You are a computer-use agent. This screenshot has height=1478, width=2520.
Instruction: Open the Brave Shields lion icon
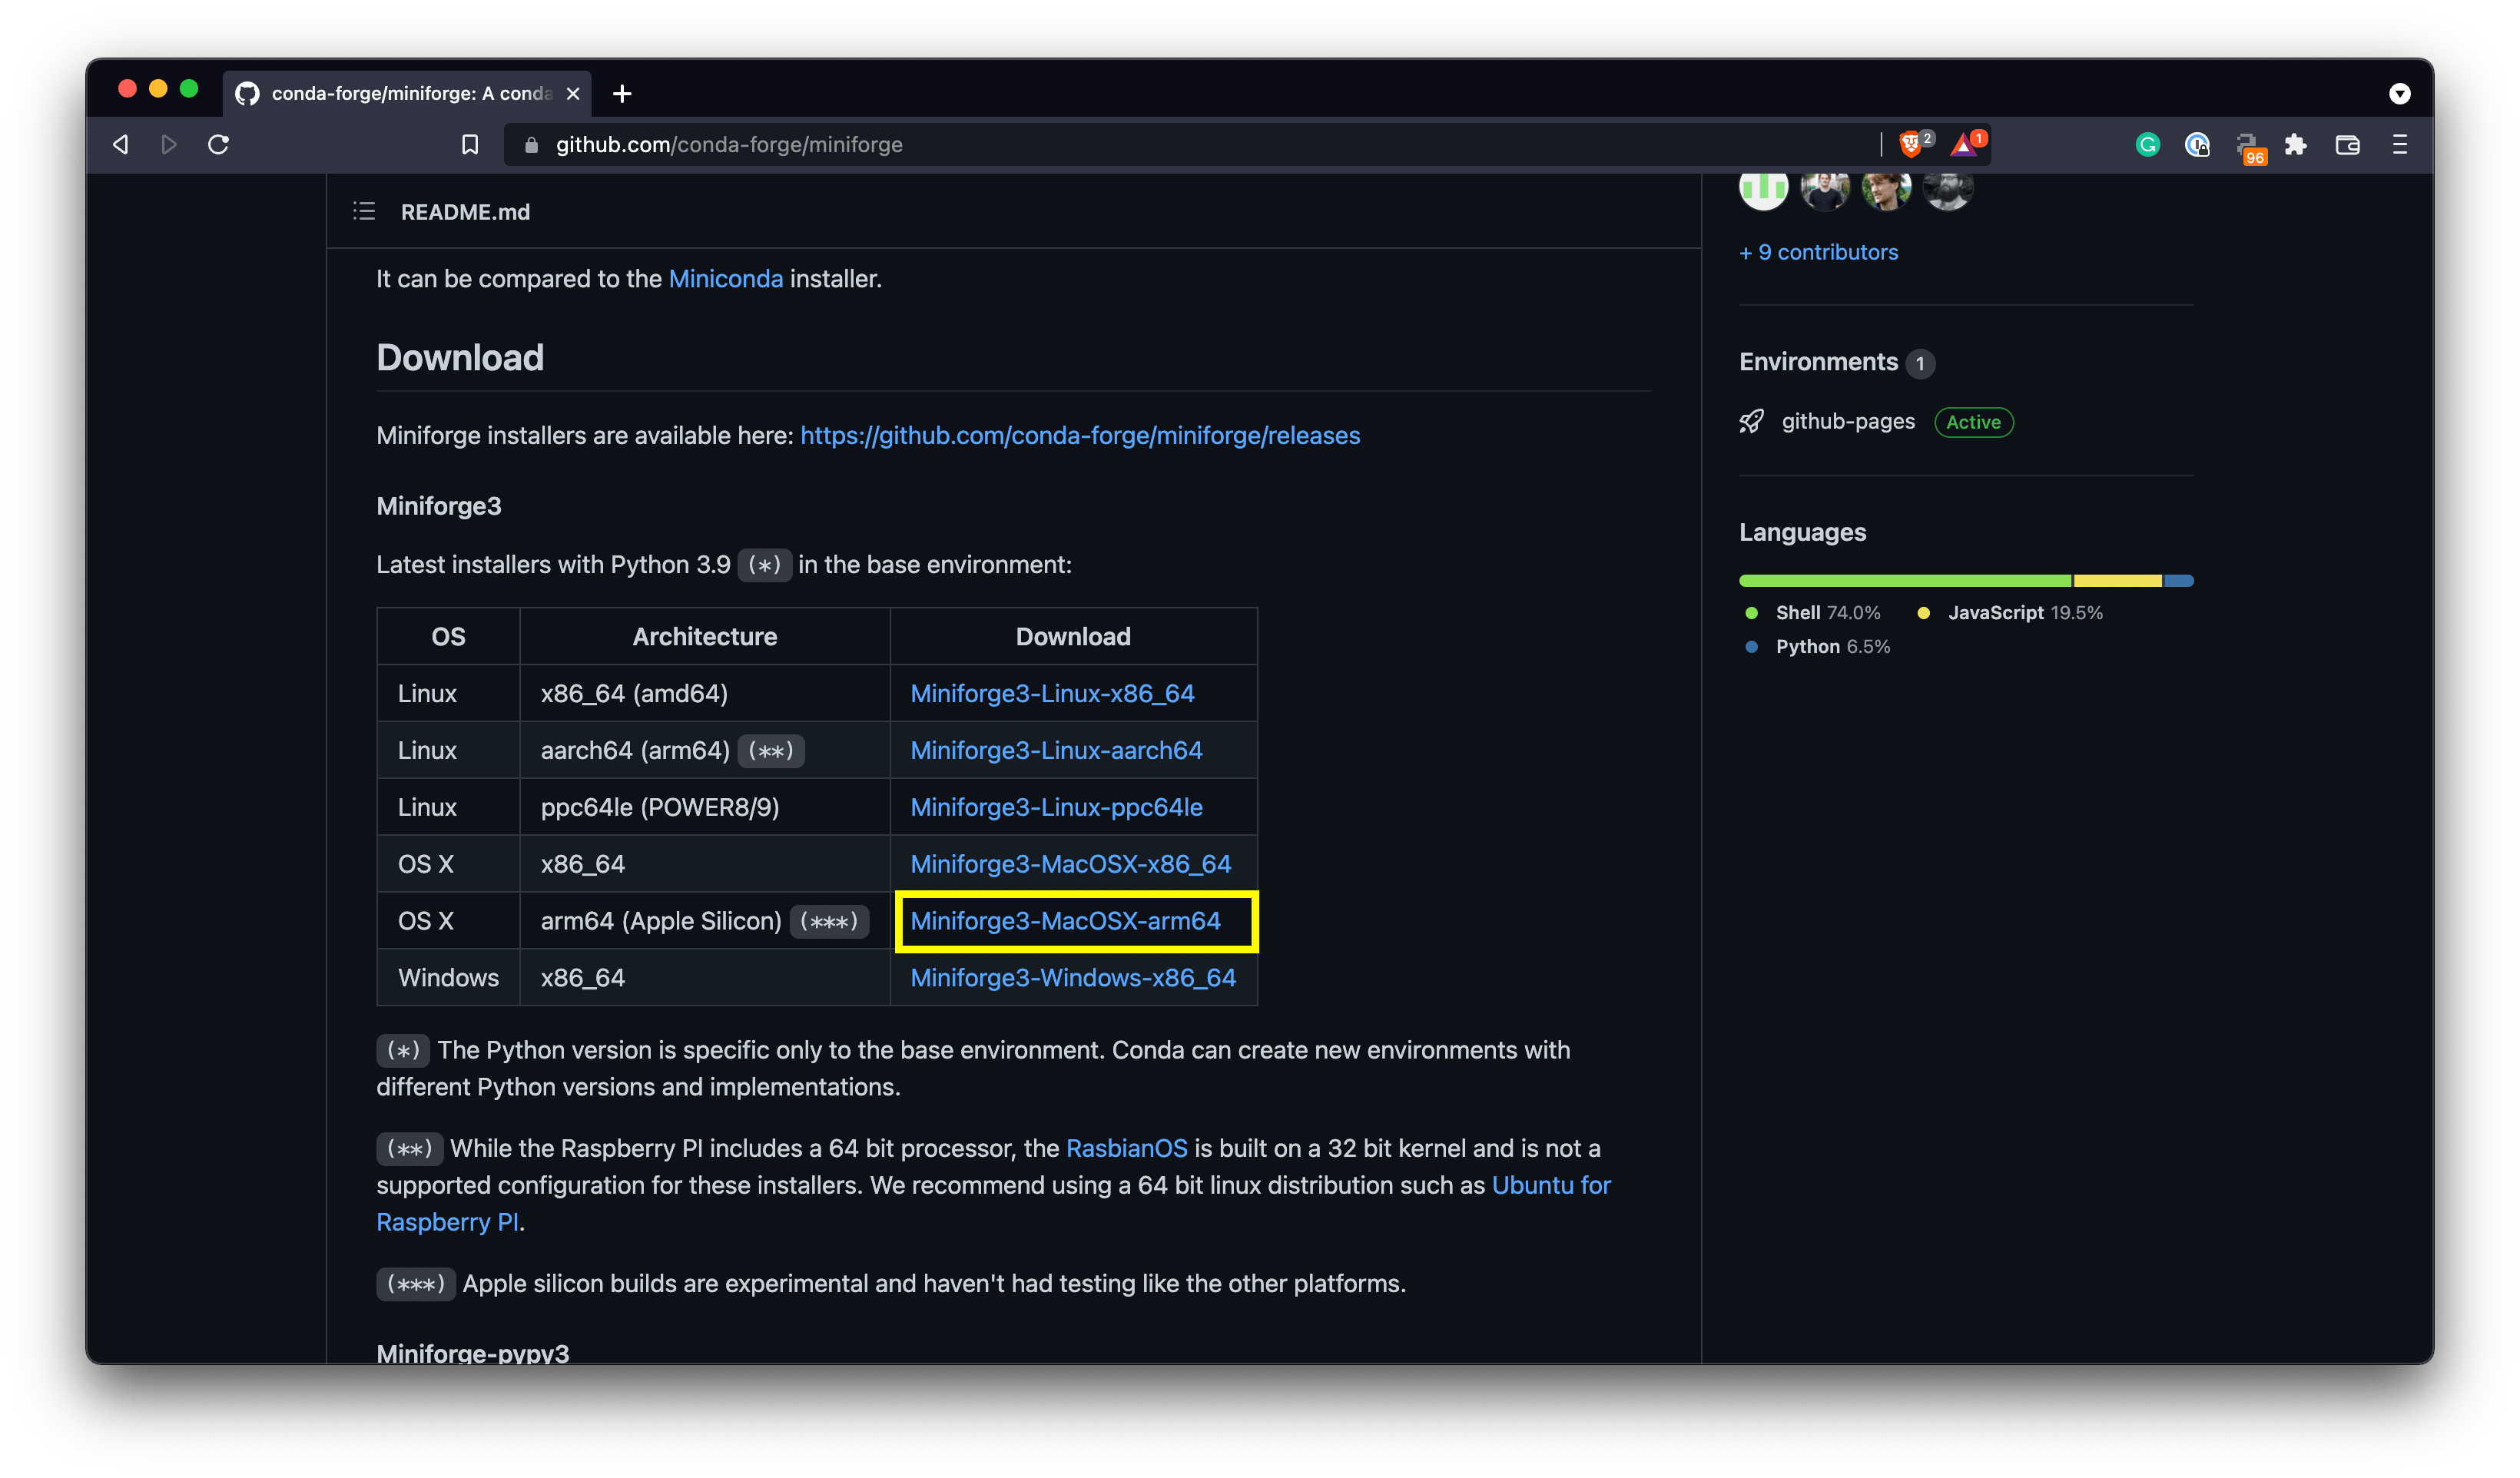pos(1910,145)
